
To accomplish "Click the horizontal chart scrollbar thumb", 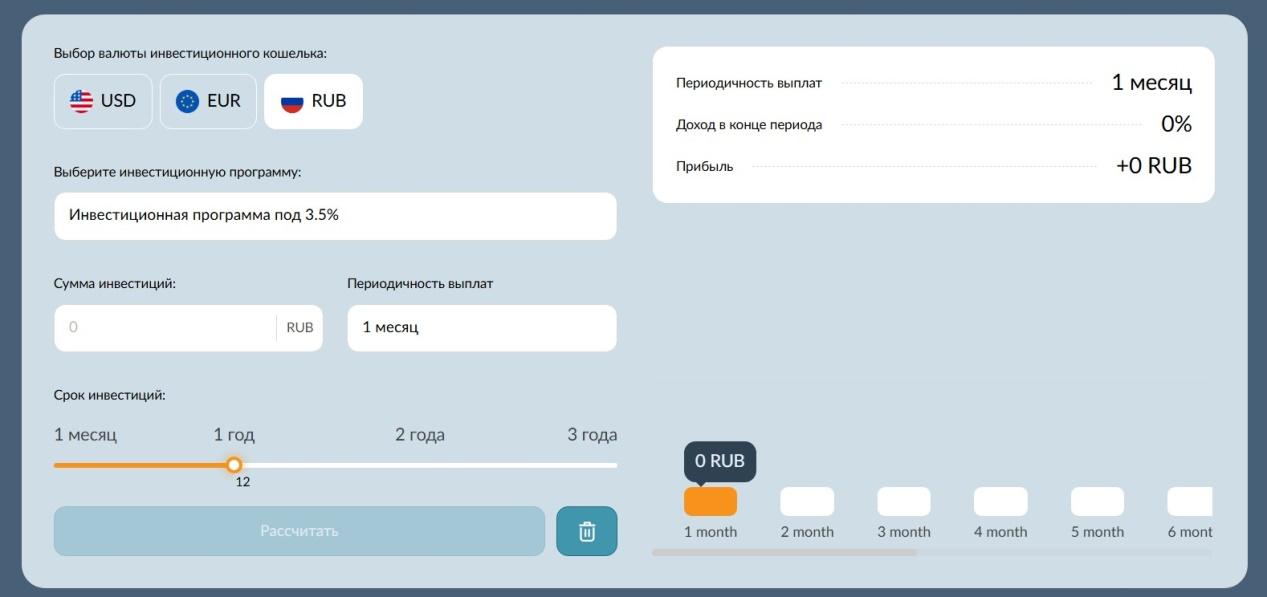I will [x=784, y=552].
